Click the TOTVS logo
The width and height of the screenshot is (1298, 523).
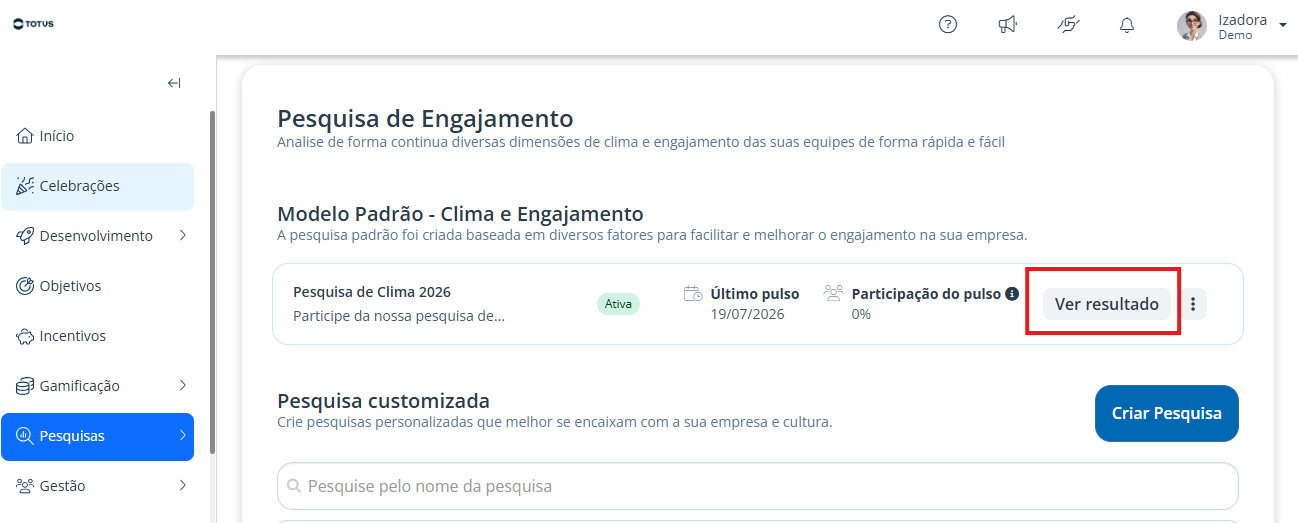[34, 24]
